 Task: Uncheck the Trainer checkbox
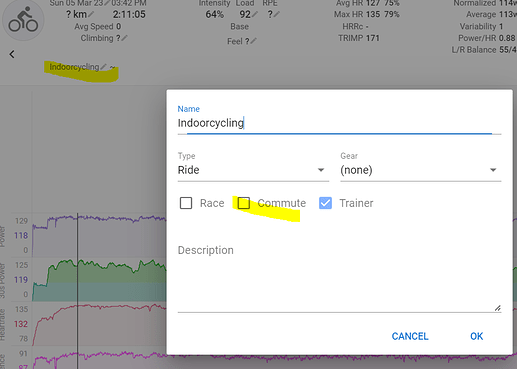coord(325,203)
